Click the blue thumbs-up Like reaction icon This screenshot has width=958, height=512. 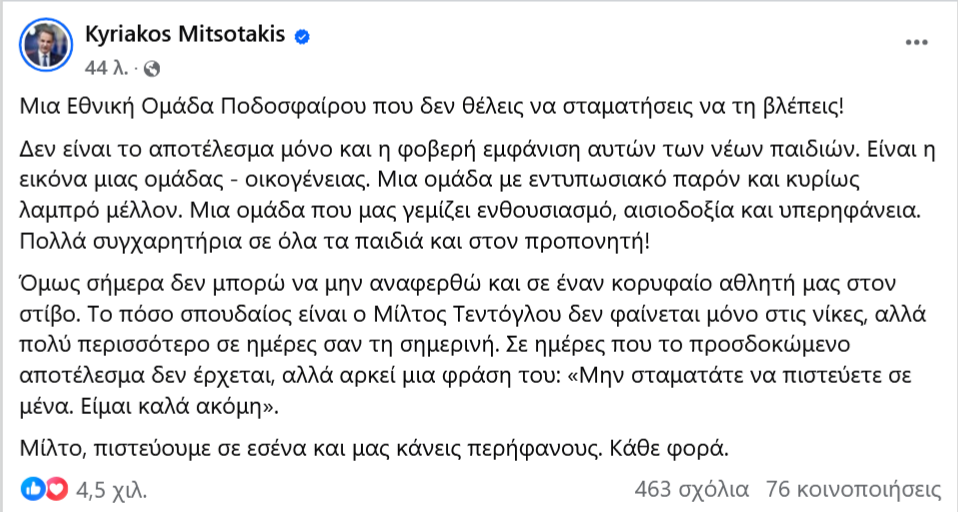click(x=34, y=489)
